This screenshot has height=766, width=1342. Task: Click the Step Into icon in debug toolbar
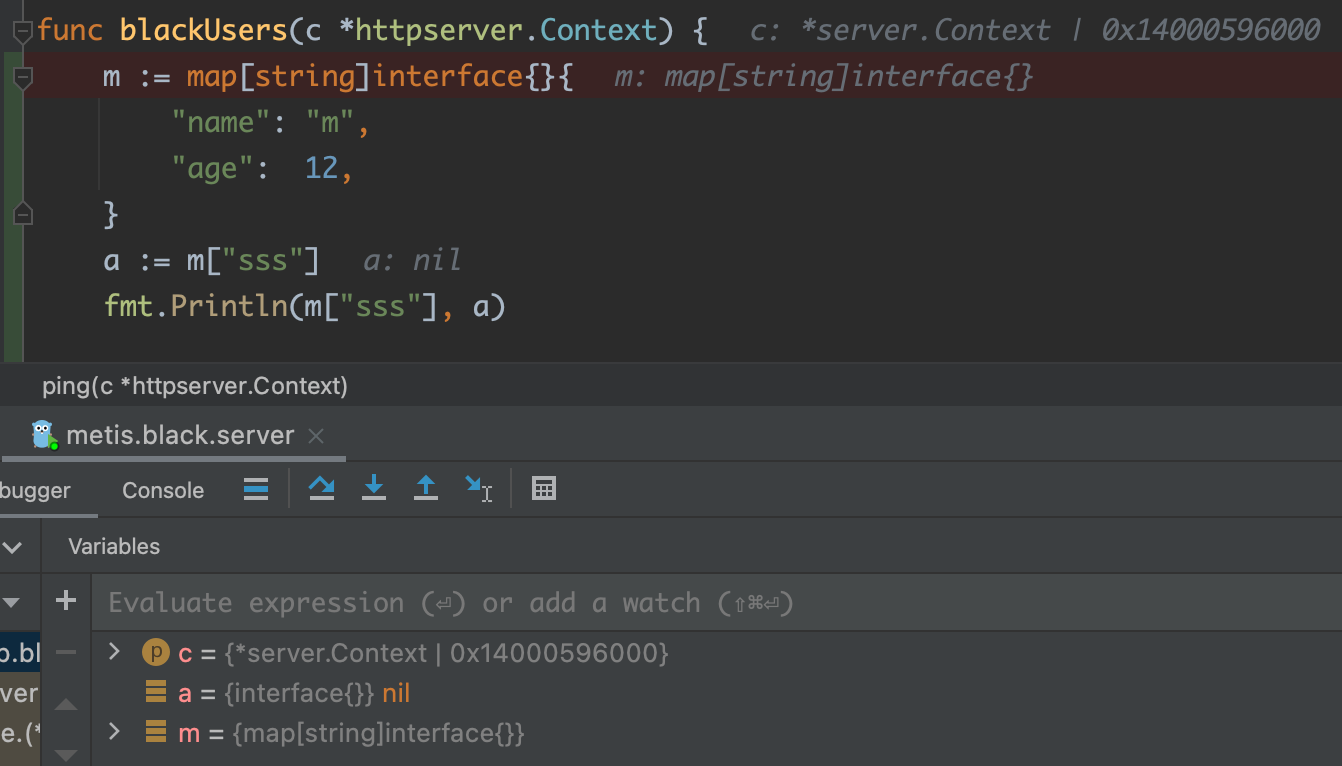click(373, 488)
